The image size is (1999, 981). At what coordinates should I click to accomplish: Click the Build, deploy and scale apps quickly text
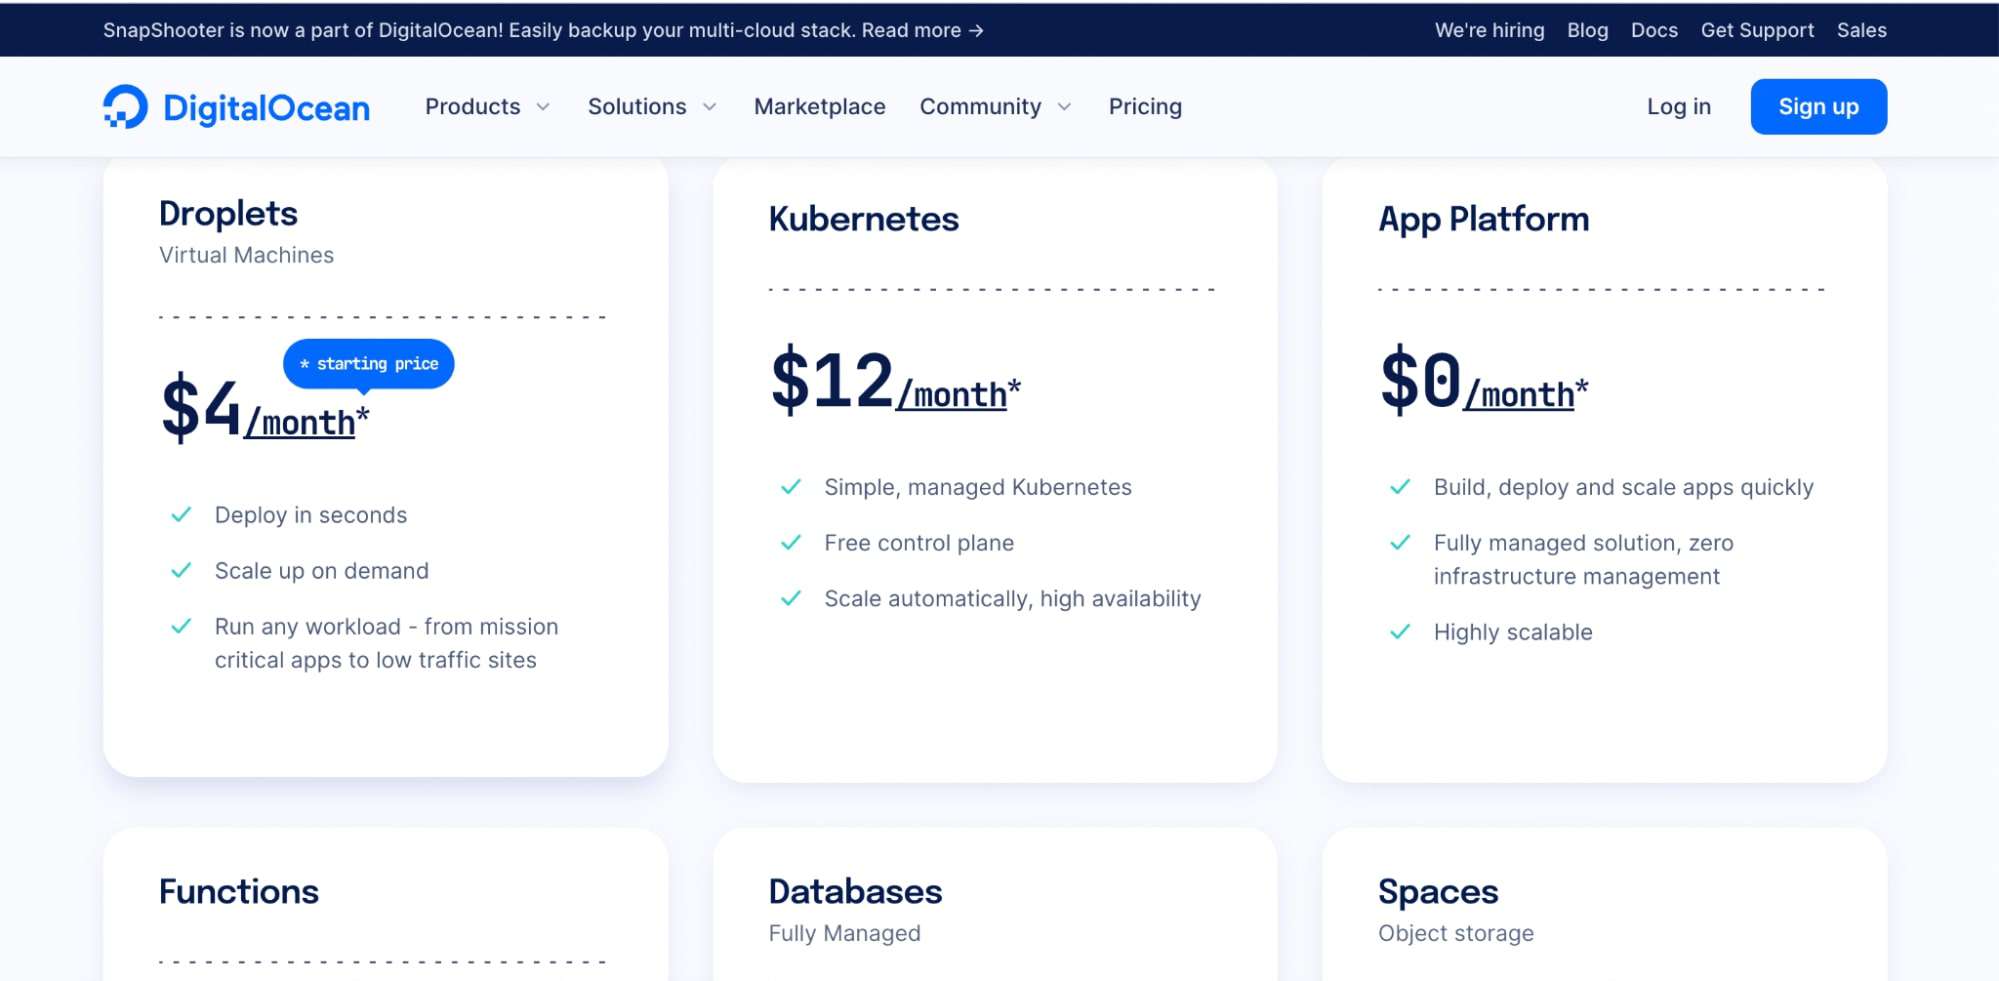[1624, 487]
